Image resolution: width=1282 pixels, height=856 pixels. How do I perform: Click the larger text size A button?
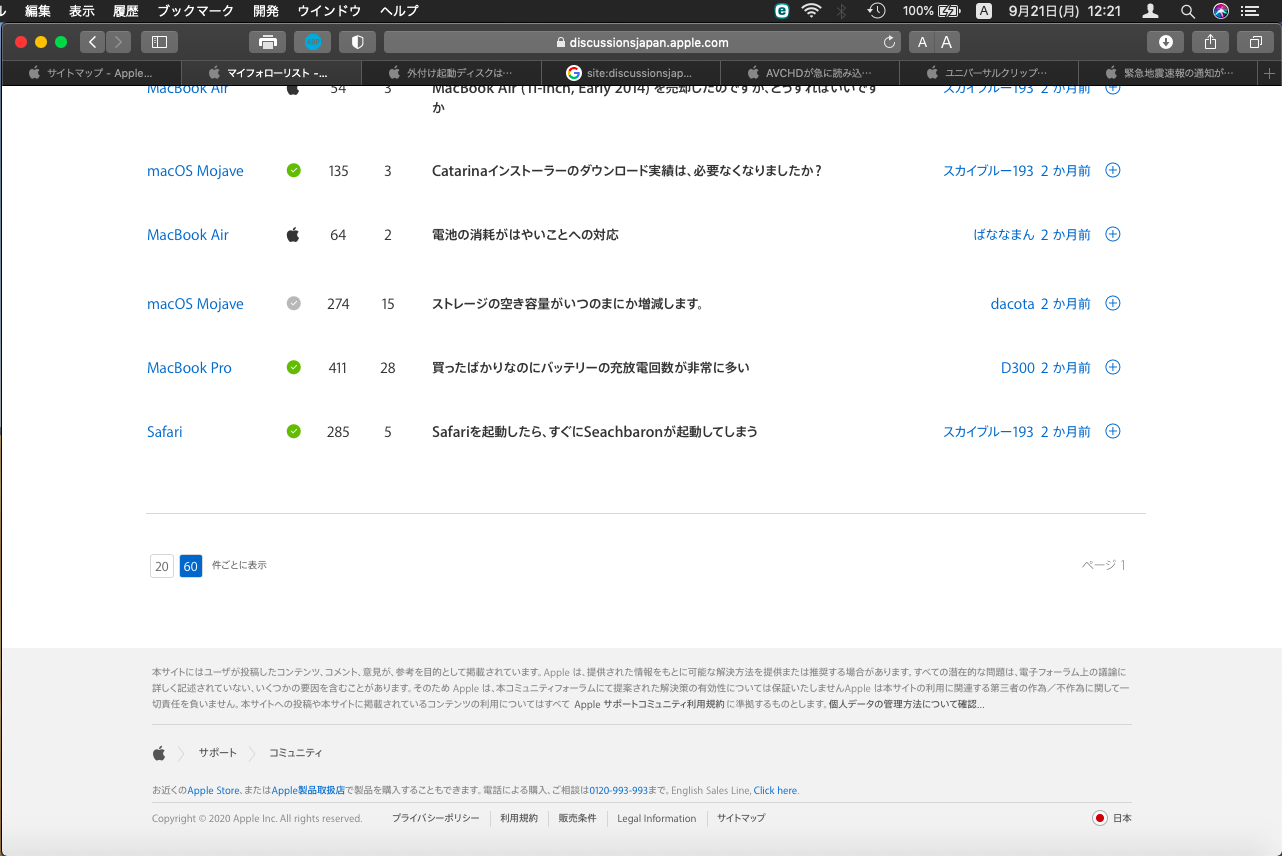click(x=946, y=42)
